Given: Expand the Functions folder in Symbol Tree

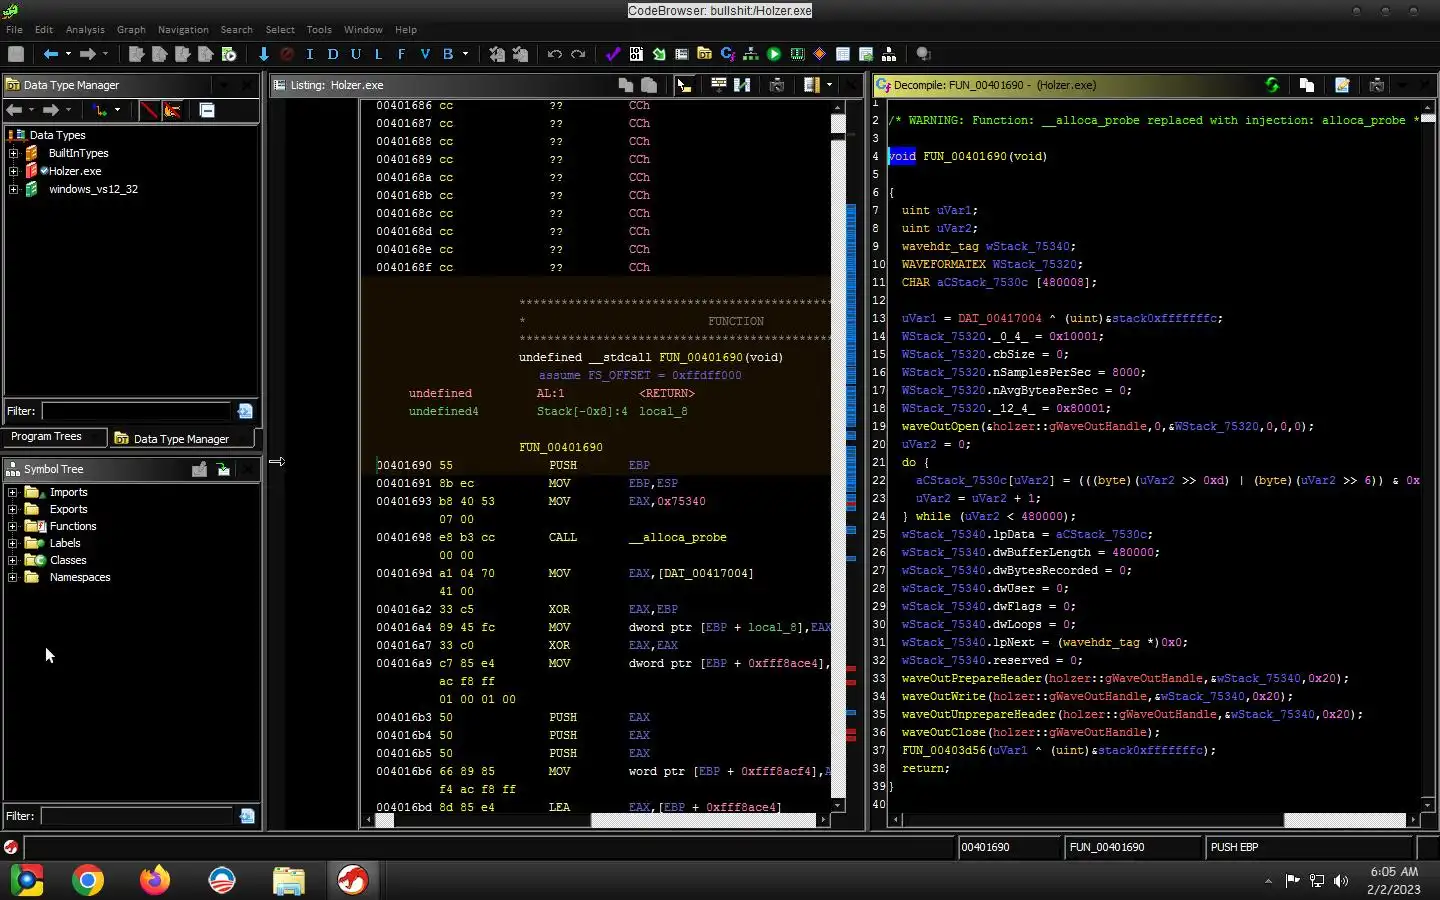Looking at the screenshot, I should click(x=13, y=526).
